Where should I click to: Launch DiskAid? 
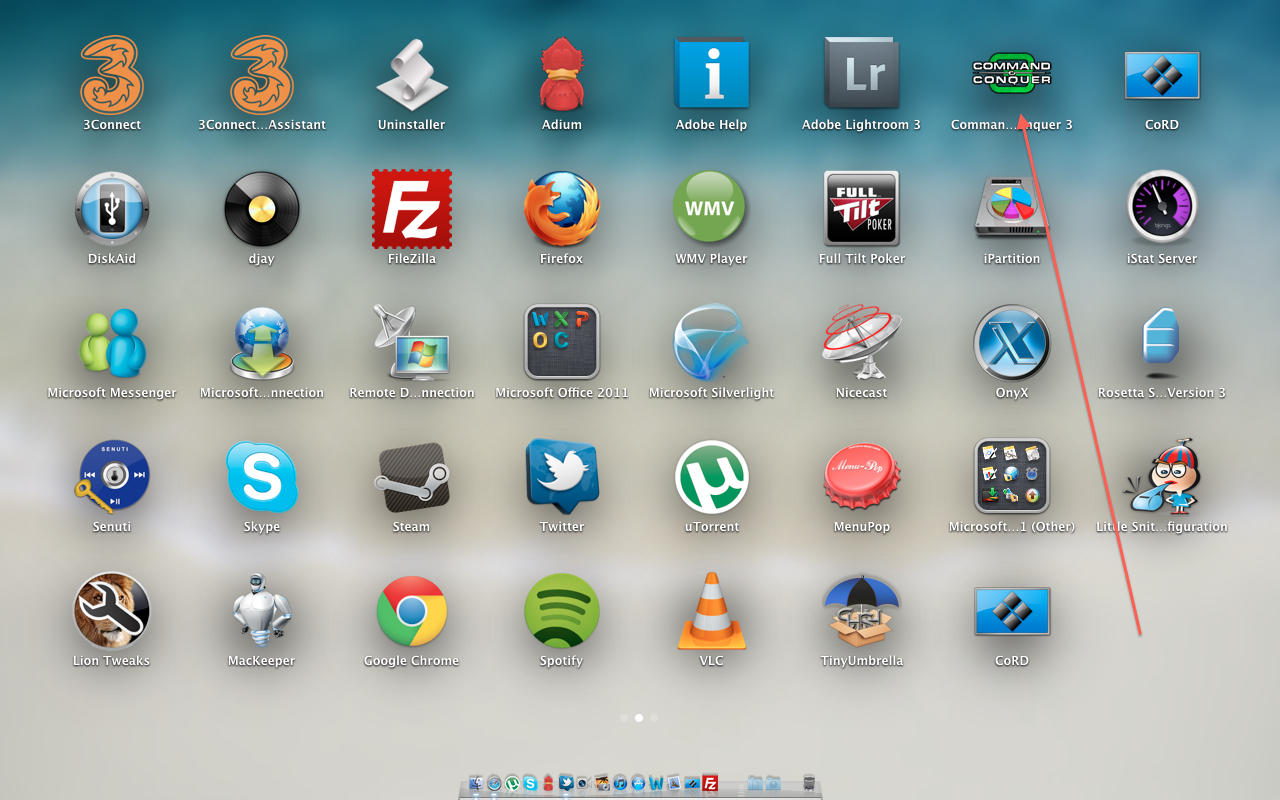coord(111,209)
